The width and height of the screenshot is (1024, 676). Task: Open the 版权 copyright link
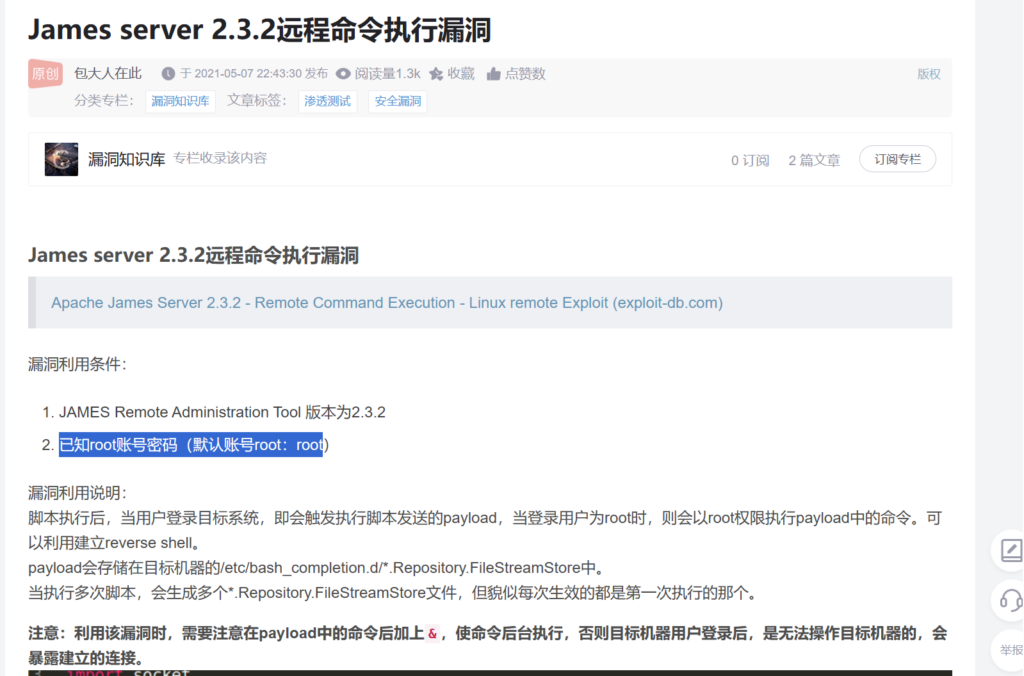(929, 74)
